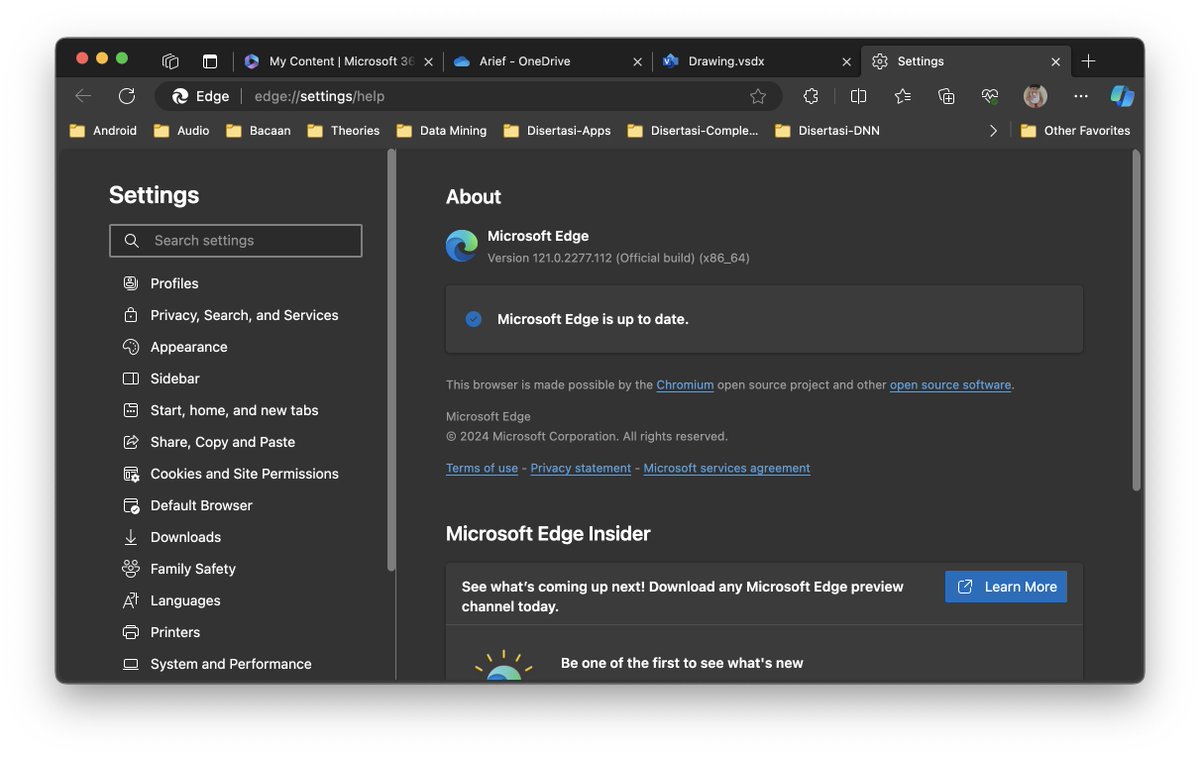The height and width of the screenshot is (757, 1200).
Task: Click the address bar showing edge://settings/help
Action: point(469,96)
